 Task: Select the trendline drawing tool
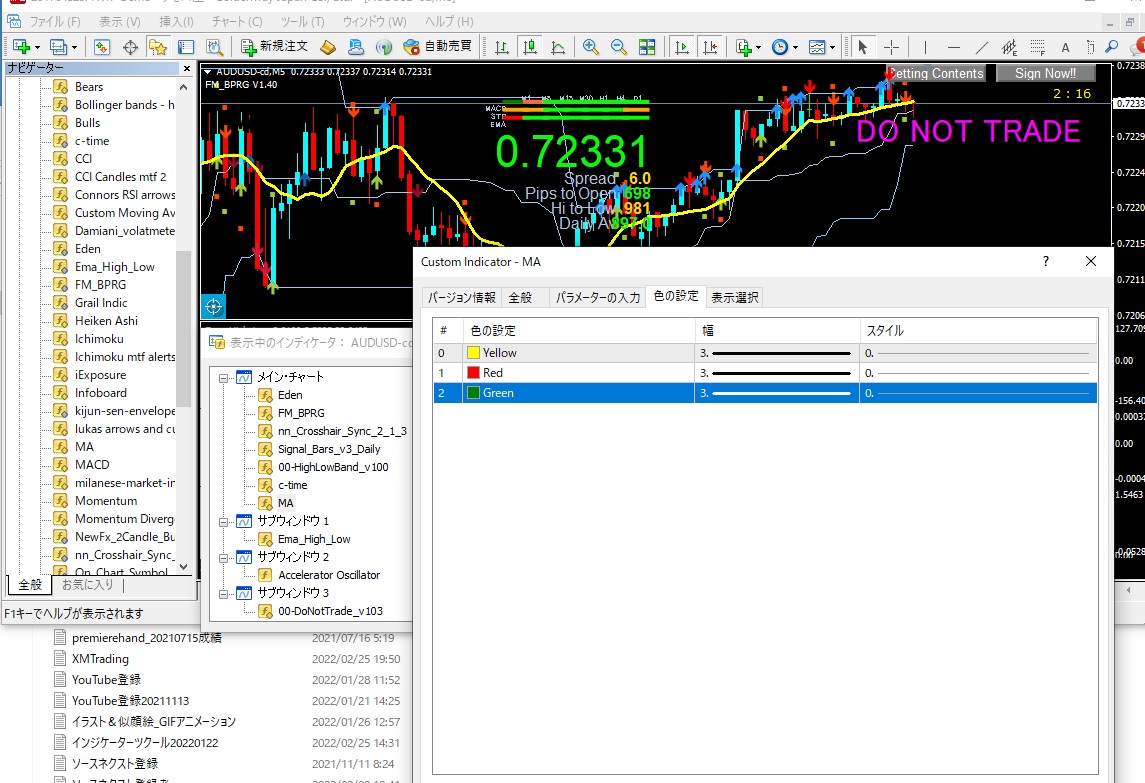(x=981, y=47)
